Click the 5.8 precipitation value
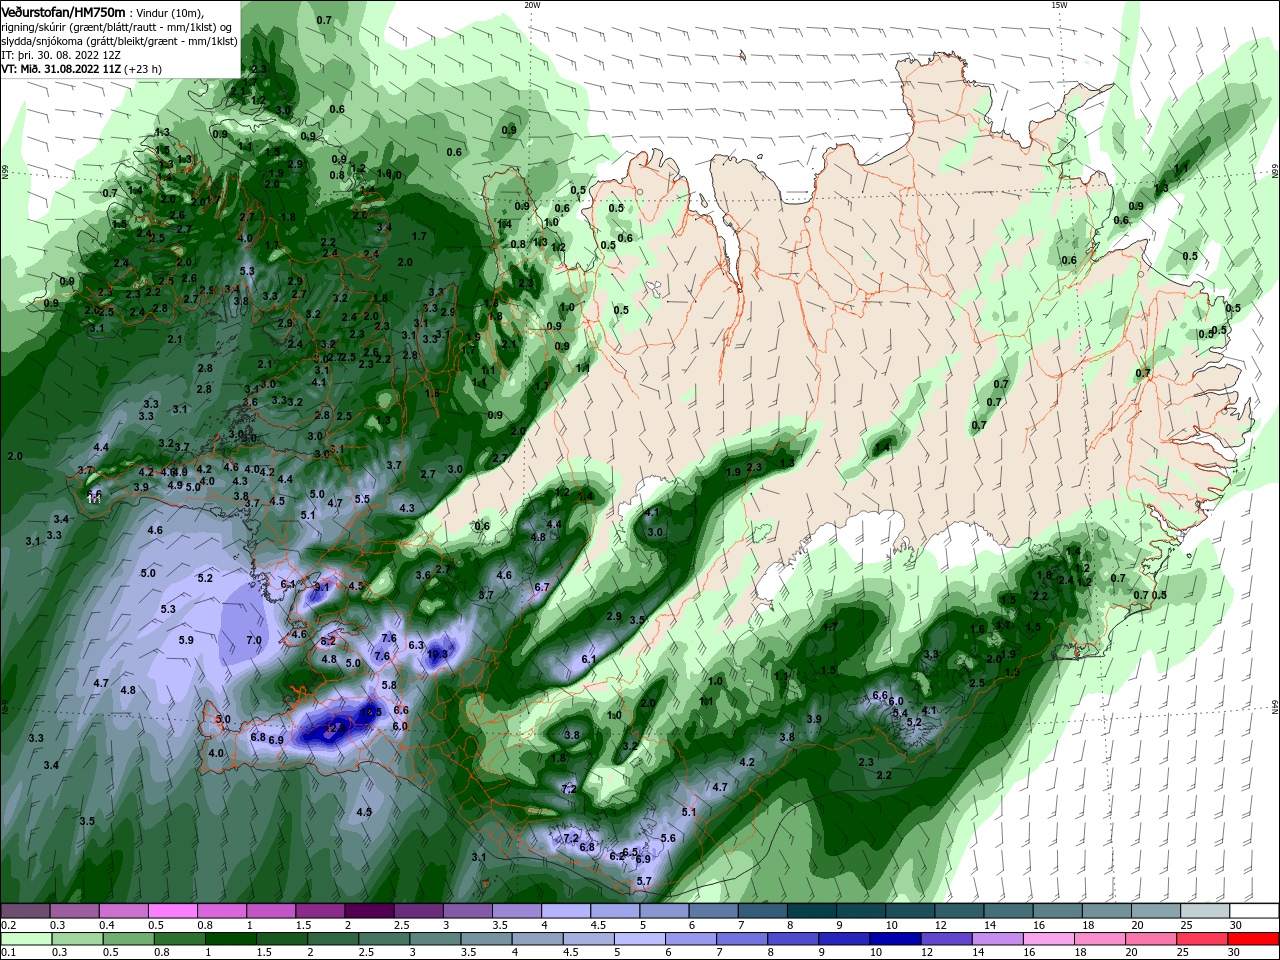This screenshot has width=1280, height=960. 389,685
